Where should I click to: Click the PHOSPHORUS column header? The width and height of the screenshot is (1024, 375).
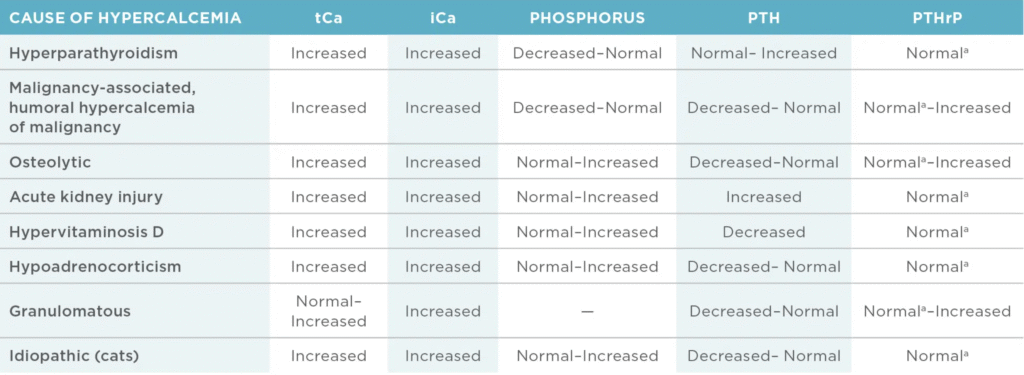click(x=586, y=18)
